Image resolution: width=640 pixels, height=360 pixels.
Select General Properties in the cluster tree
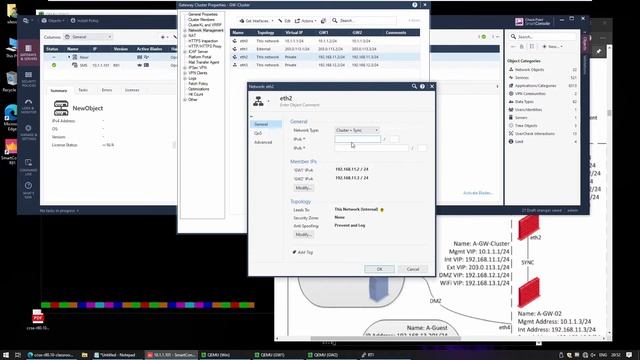coord(203,14)
